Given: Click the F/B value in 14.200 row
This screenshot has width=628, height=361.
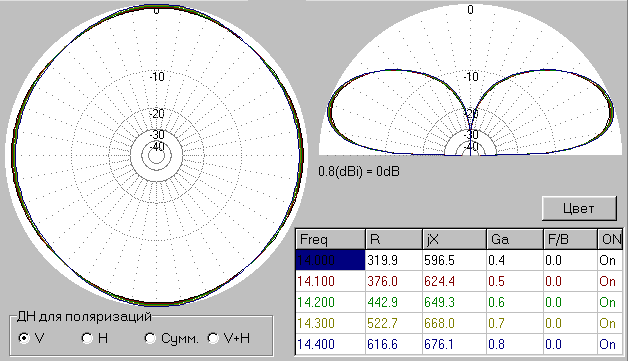Looking at the screenshot, I should 570,302.
